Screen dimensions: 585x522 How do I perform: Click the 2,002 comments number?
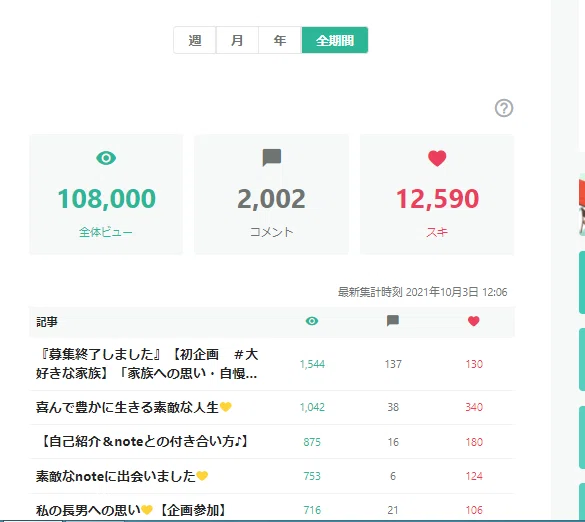(x=272, y=199)
